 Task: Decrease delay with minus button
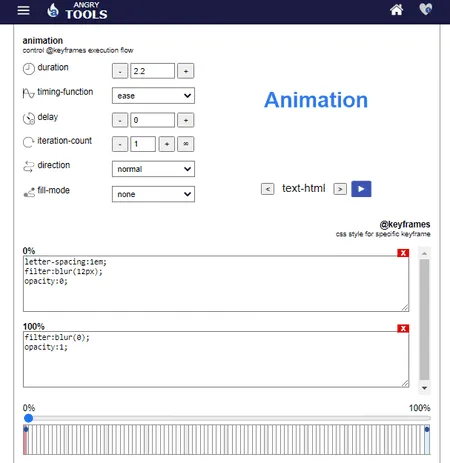pyautogui.click(x=120, y=120)
